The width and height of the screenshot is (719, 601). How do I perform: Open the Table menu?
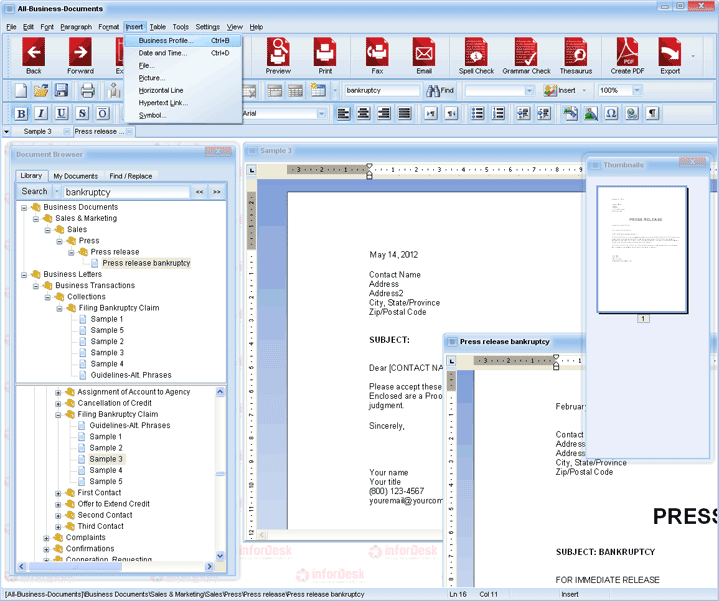(x=157, y=27)
